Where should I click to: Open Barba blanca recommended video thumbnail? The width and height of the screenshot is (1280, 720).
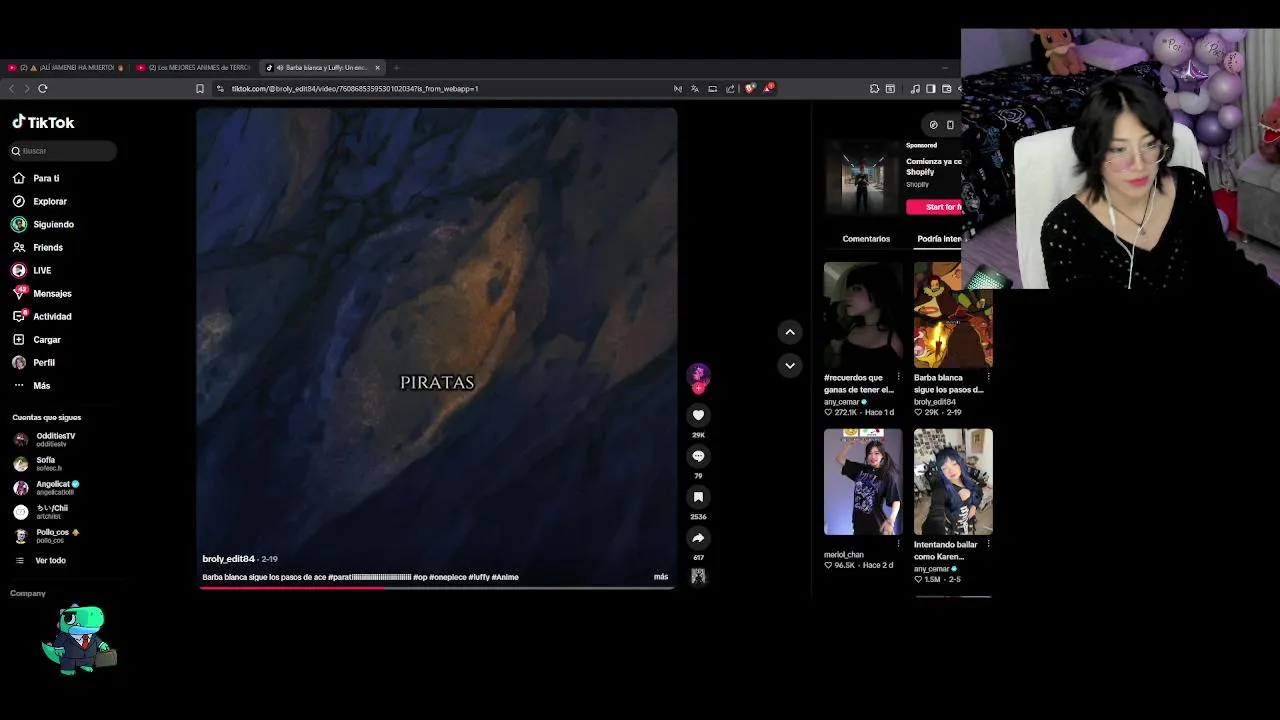tap(953, 315)
